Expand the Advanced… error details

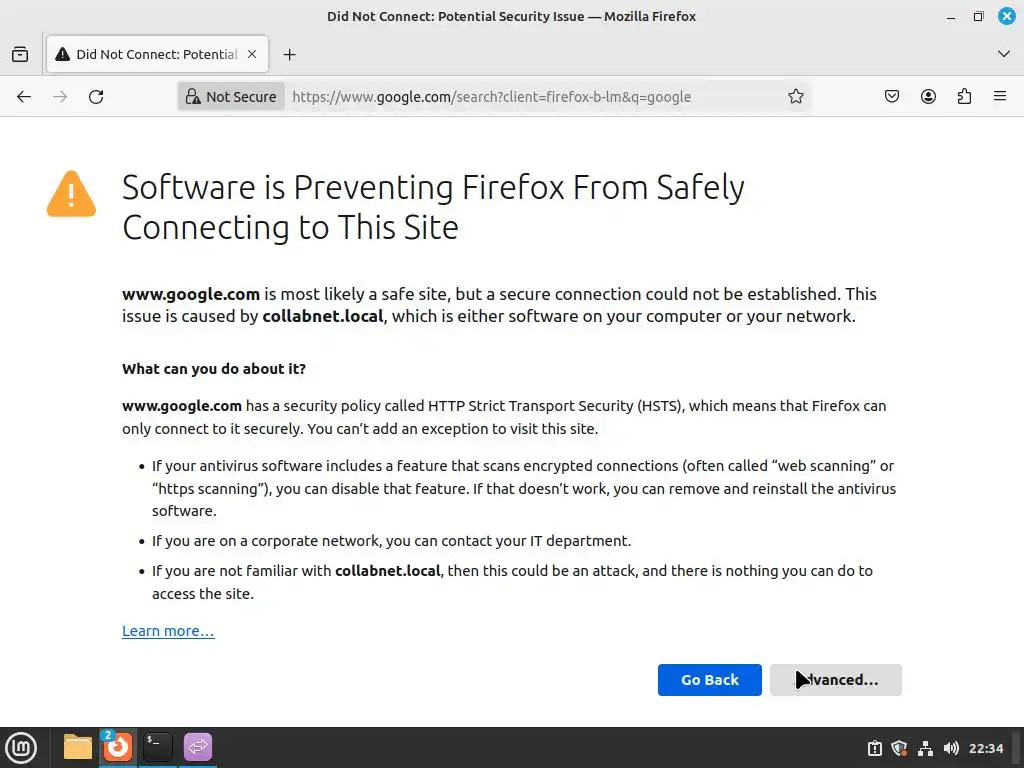836,680
